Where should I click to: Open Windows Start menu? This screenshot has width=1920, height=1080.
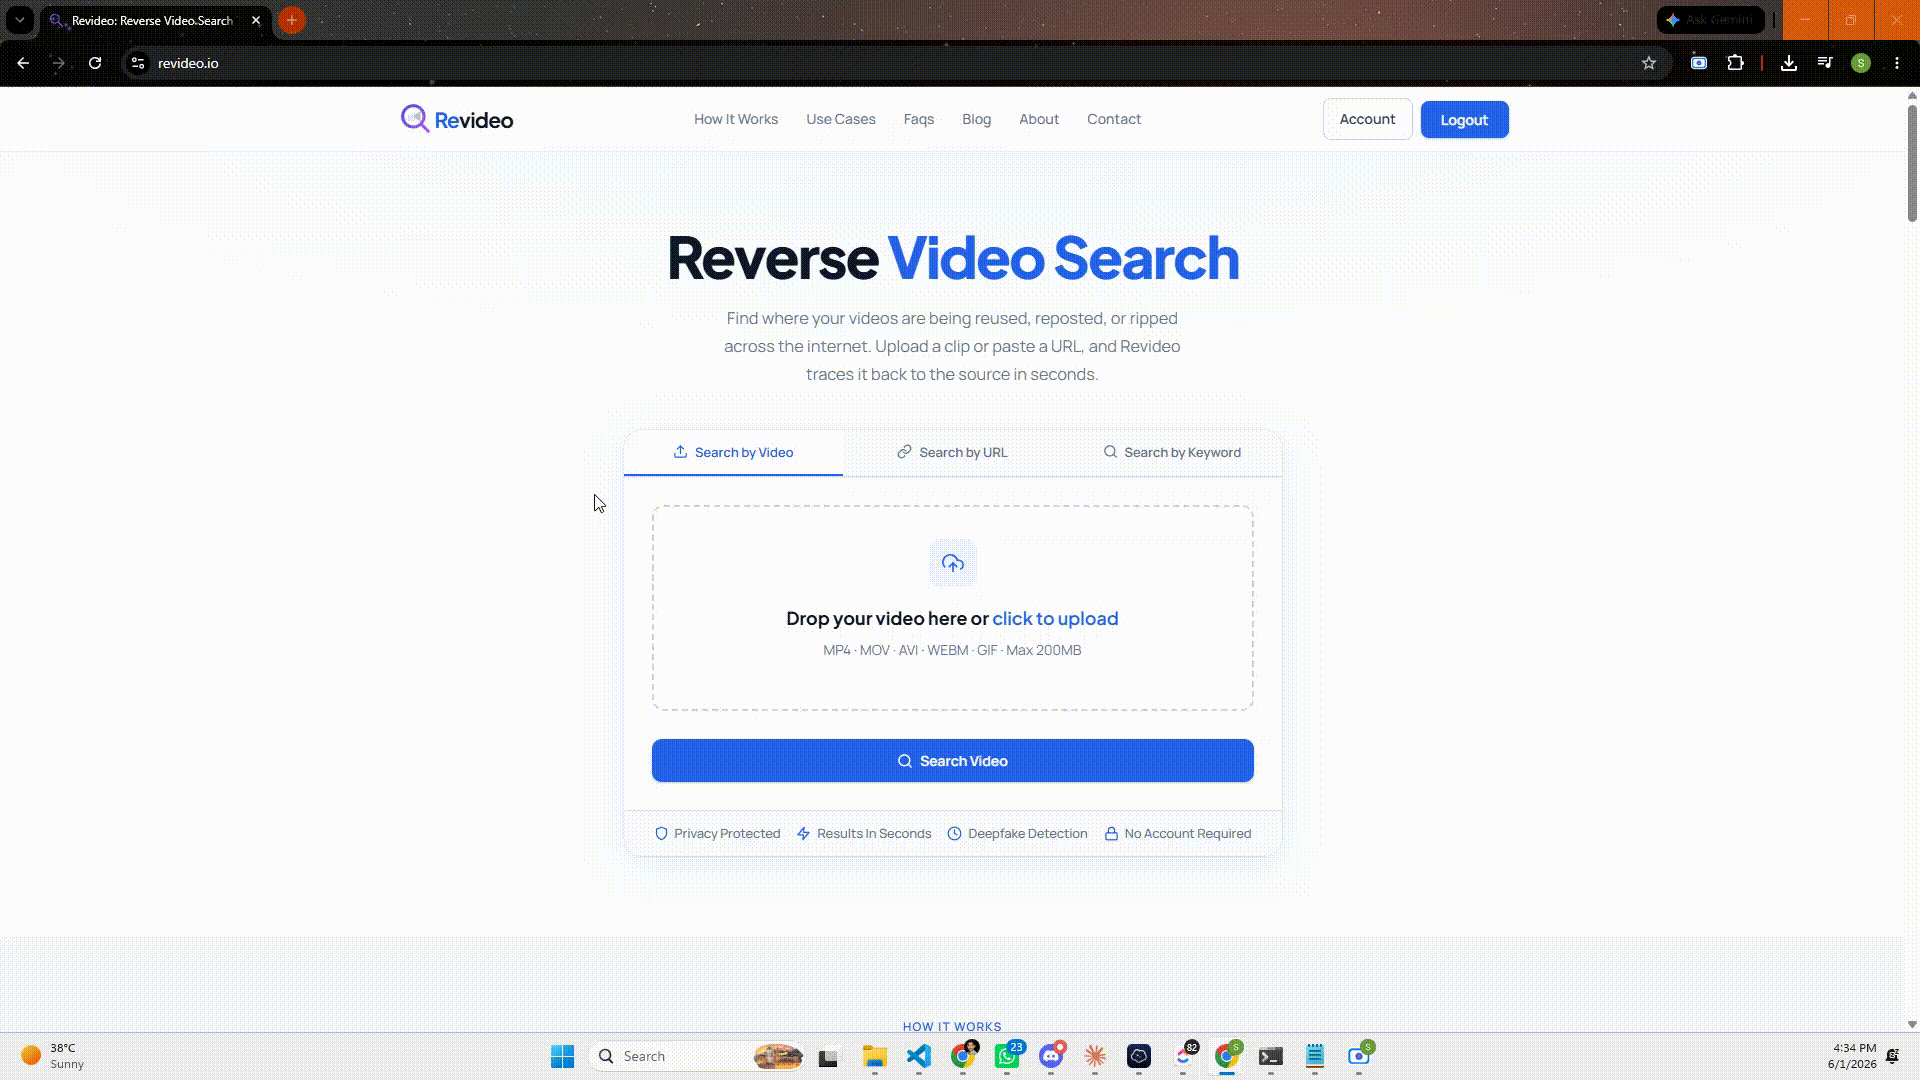(563, 1056)
